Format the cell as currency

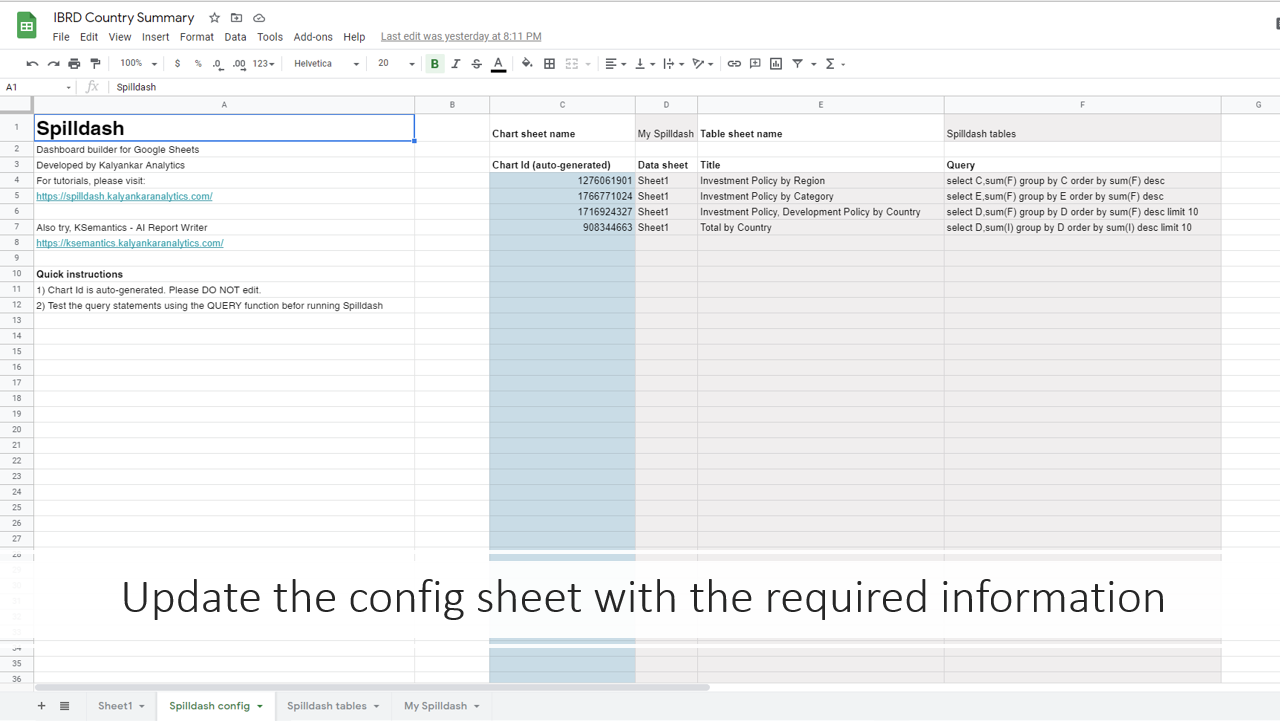coord(177,64)
